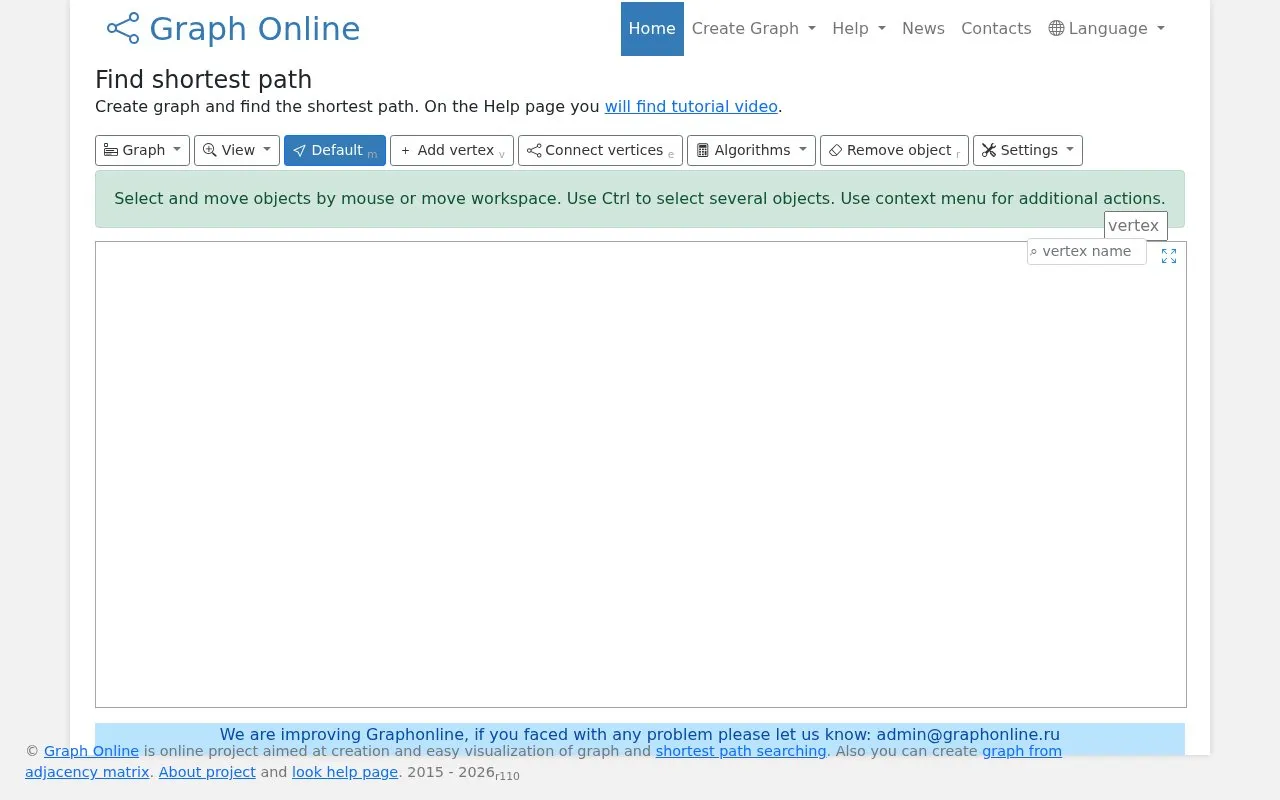Image resolution: width=1280 pixels, height=800 pixels.
Task: Click the 'Find shortest path' heading
Action: (203, 80)
